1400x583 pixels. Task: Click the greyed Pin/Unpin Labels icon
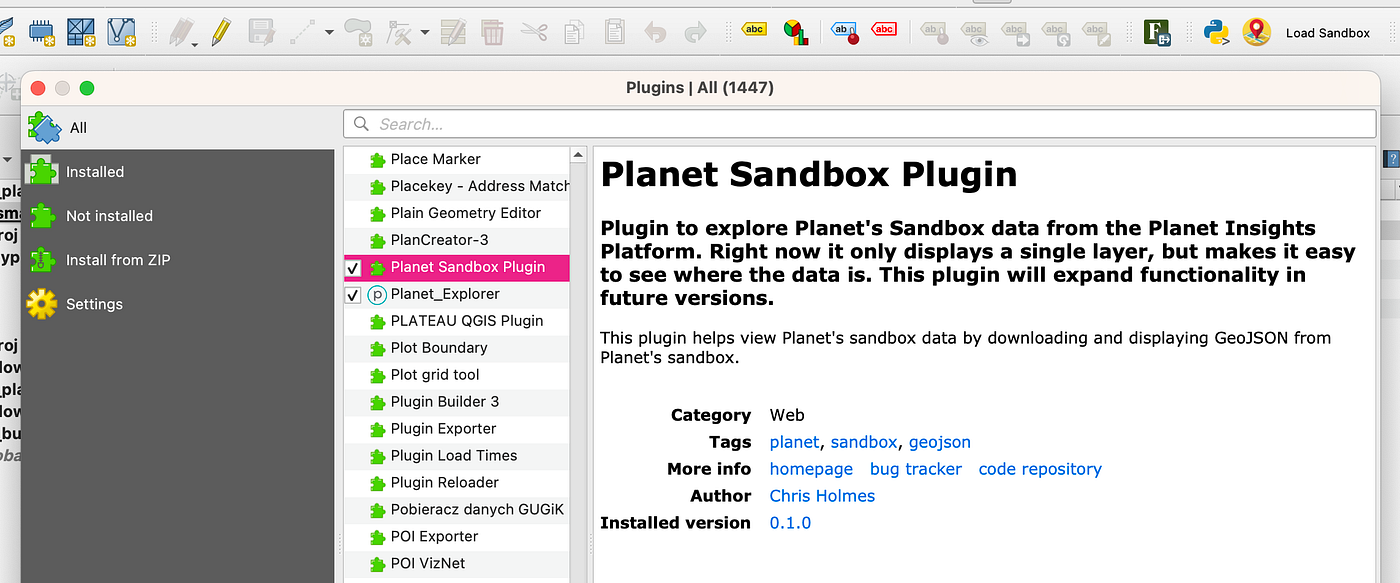click(x=934, y=33)
